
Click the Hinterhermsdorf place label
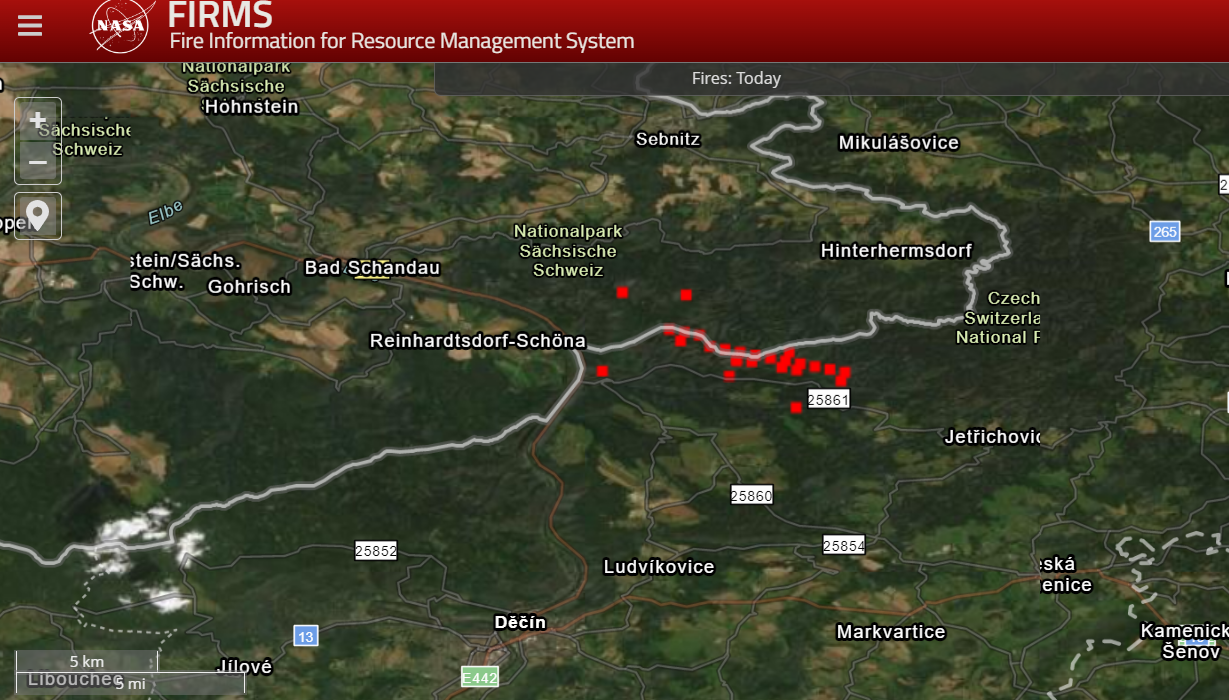(x=896, y=250)
